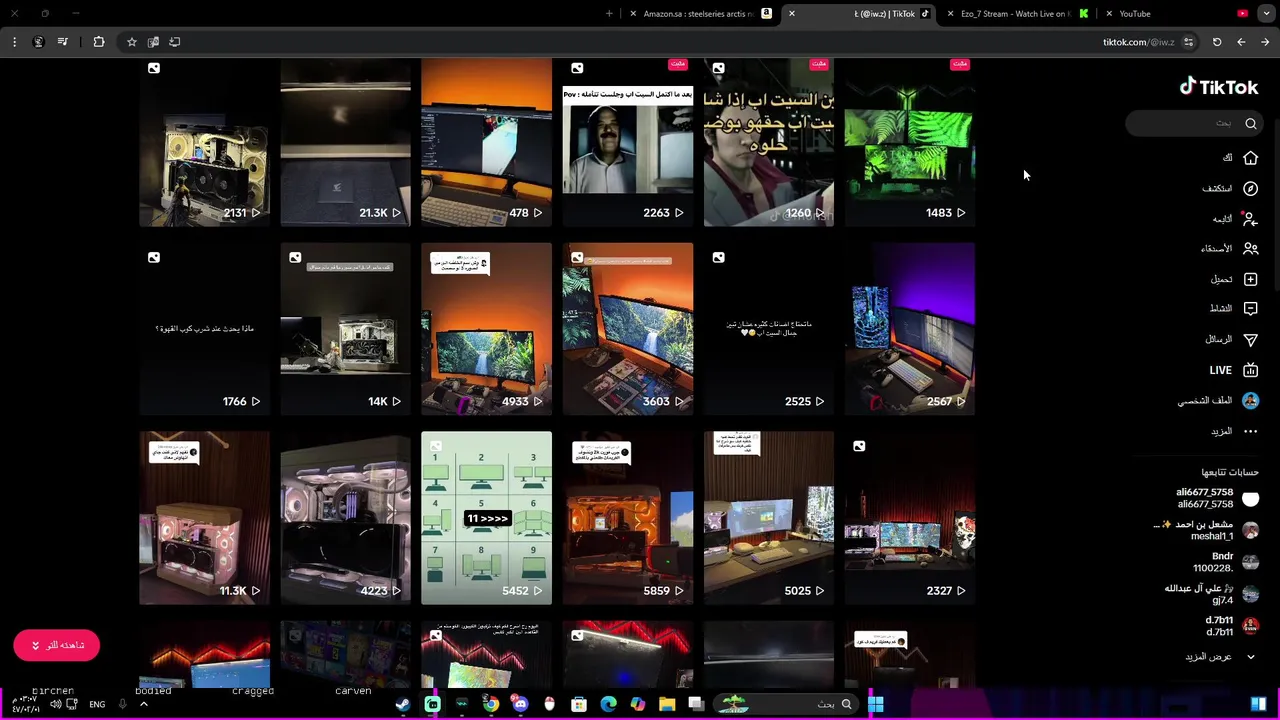Screen dimensions: 1280x720
Task: Open site settings icon beside the URL
Action: click(x=1188, y=42)
